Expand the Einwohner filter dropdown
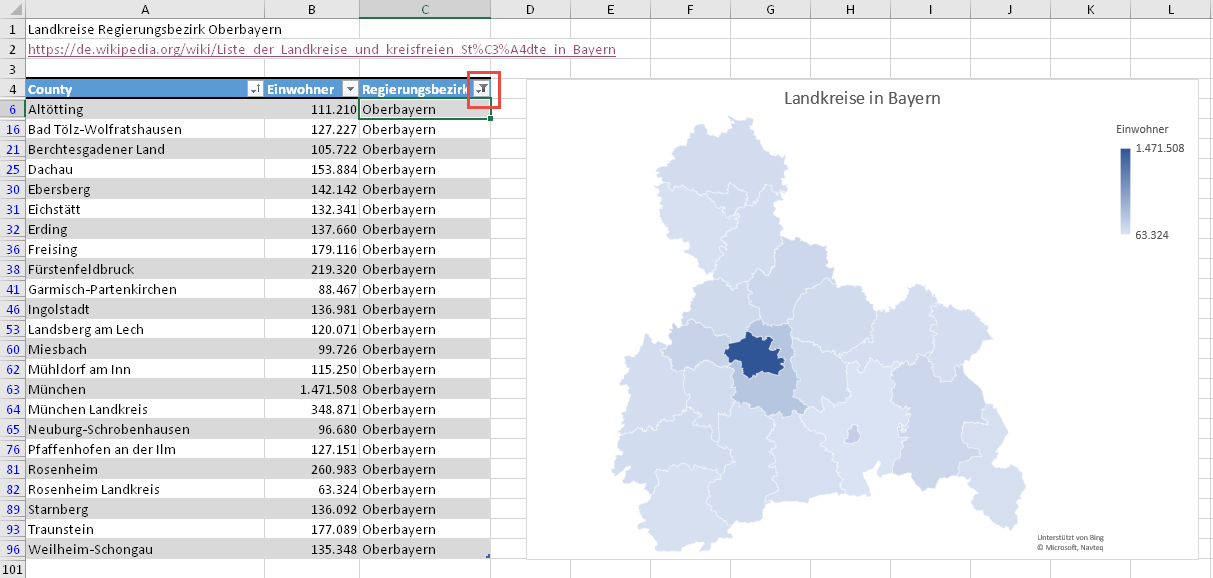Image resolution: width=1213 pixels, height=578 pixels. [350, 89]
